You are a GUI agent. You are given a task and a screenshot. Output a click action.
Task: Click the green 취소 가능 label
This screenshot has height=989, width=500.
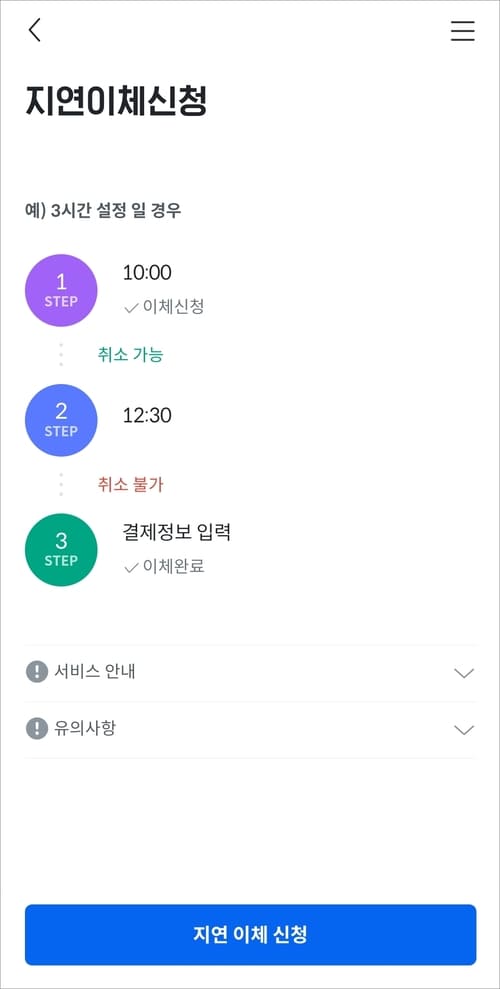131,354
